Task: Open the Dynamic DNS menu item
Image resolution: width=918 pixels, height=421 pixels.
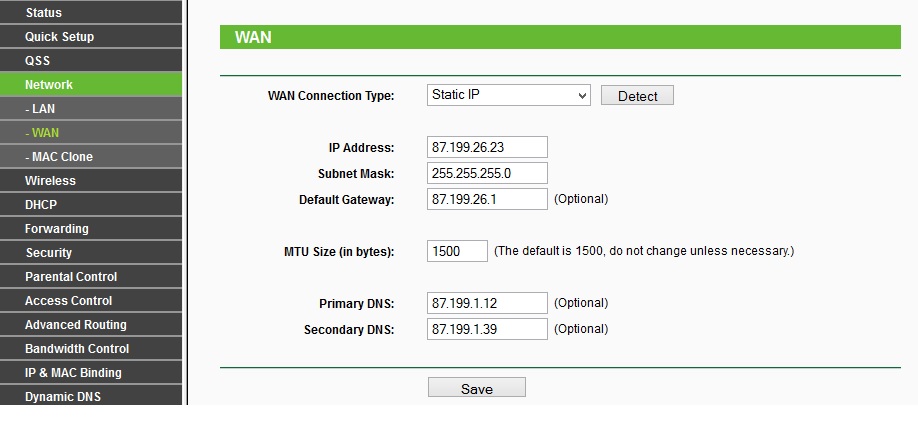Action: tap(91, 396)
